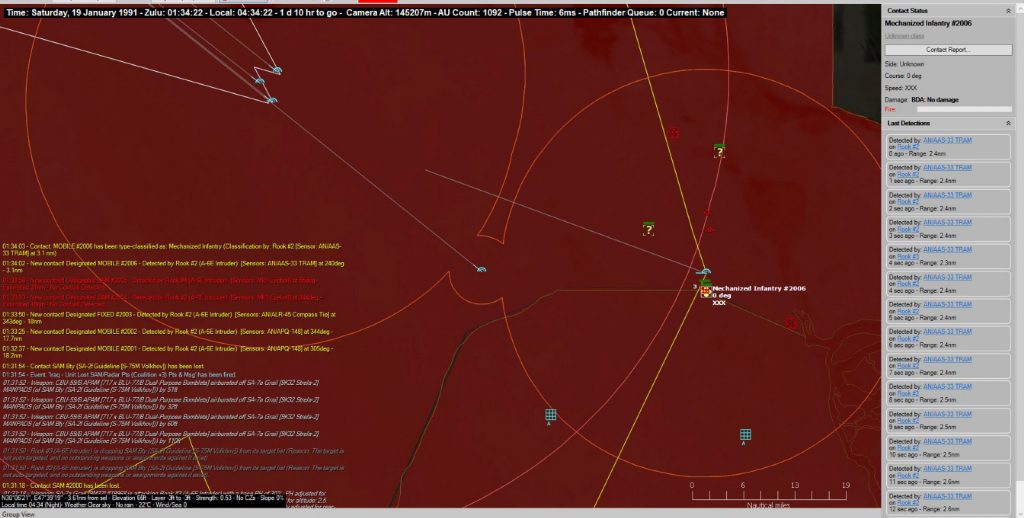Screen dimensions: 1024x518
Task: Click the top time and date status bar
Action: click(364, 12)
